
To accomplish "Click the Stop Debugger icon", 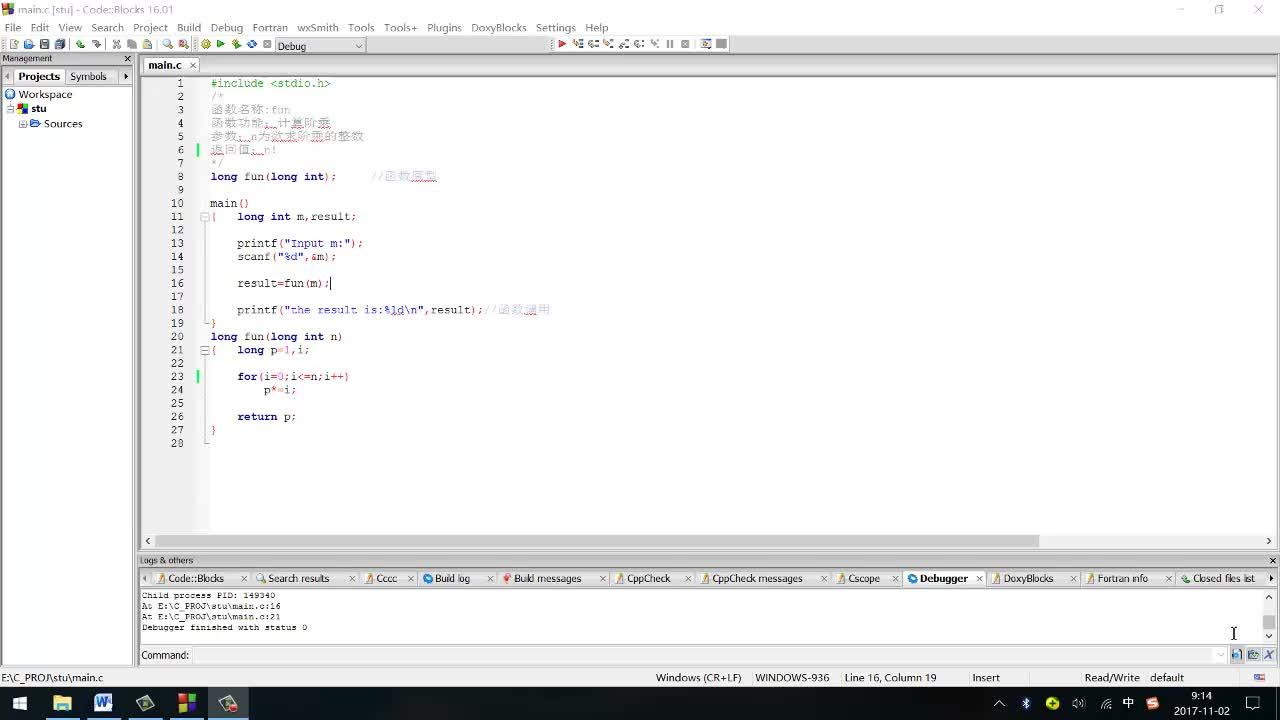I will (x=685, y=44).
